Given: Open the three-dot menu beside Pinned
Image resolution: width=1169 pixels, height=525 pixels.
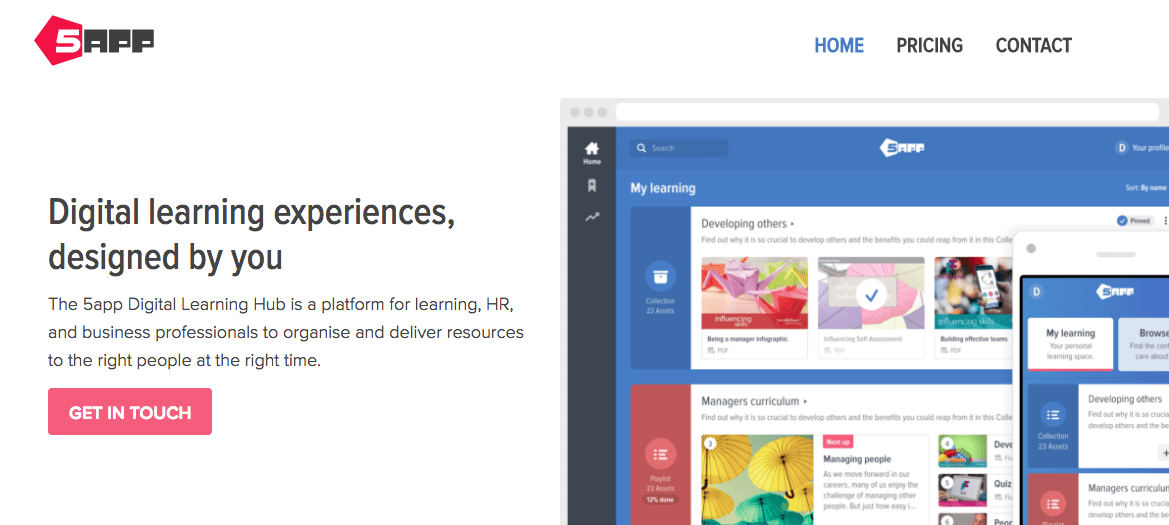Looking at the screenshot, I should coord(1165,221).
